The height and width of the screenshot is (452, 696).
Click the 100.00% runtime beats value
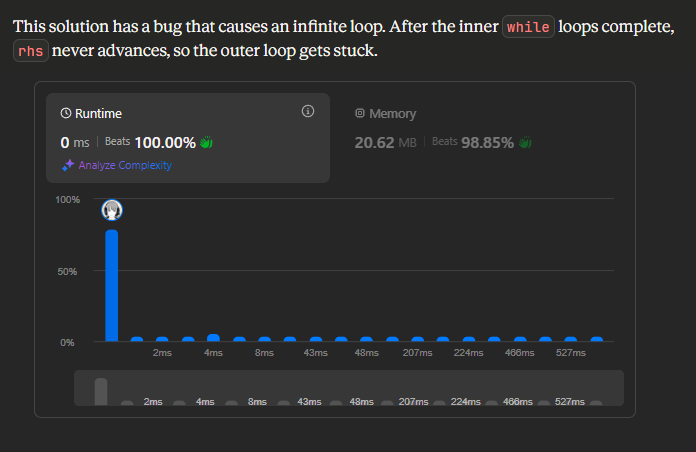[x=165, y=143]
